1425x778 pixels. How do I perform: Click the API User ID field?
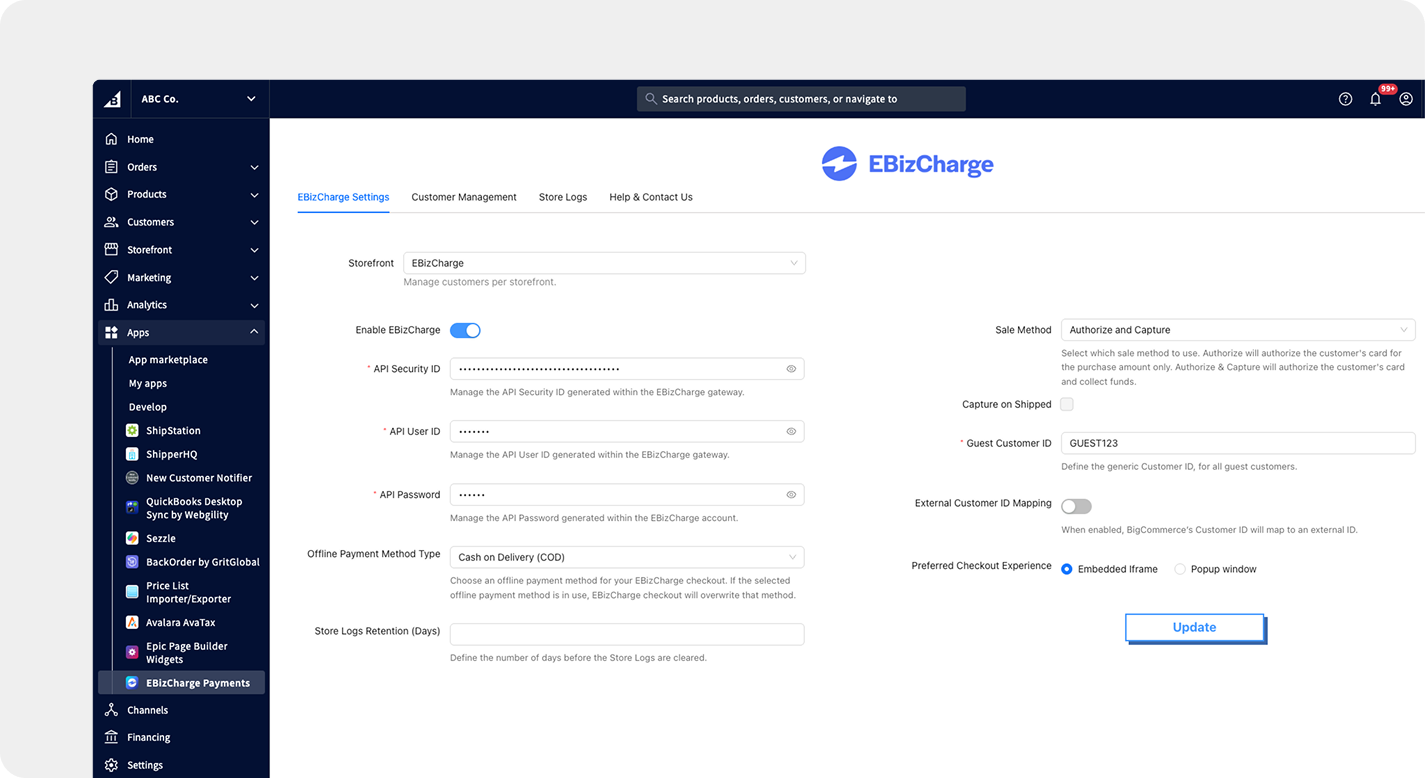point(627,432)
